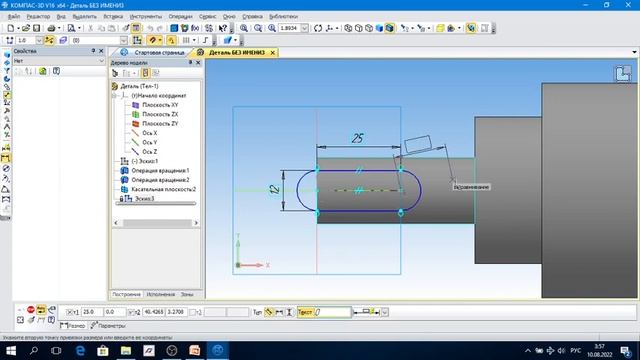The width and height of the screenshot is (640, 360).
Task: Click the context help arrow icon
Action: click(x=222, y=28)
